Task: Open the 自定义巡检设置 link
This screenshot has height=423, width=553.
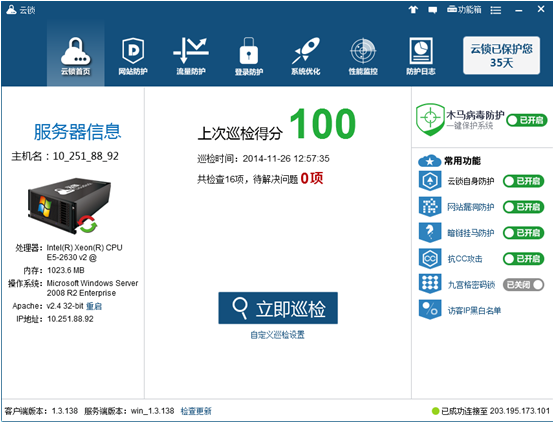Action: 277,335
